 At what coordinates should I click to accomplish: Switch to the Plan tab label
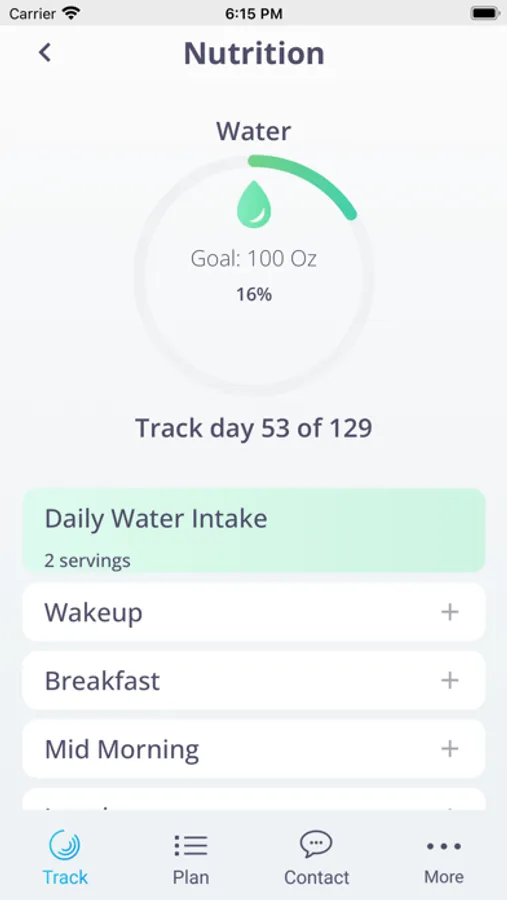click(x=191, y=877)
